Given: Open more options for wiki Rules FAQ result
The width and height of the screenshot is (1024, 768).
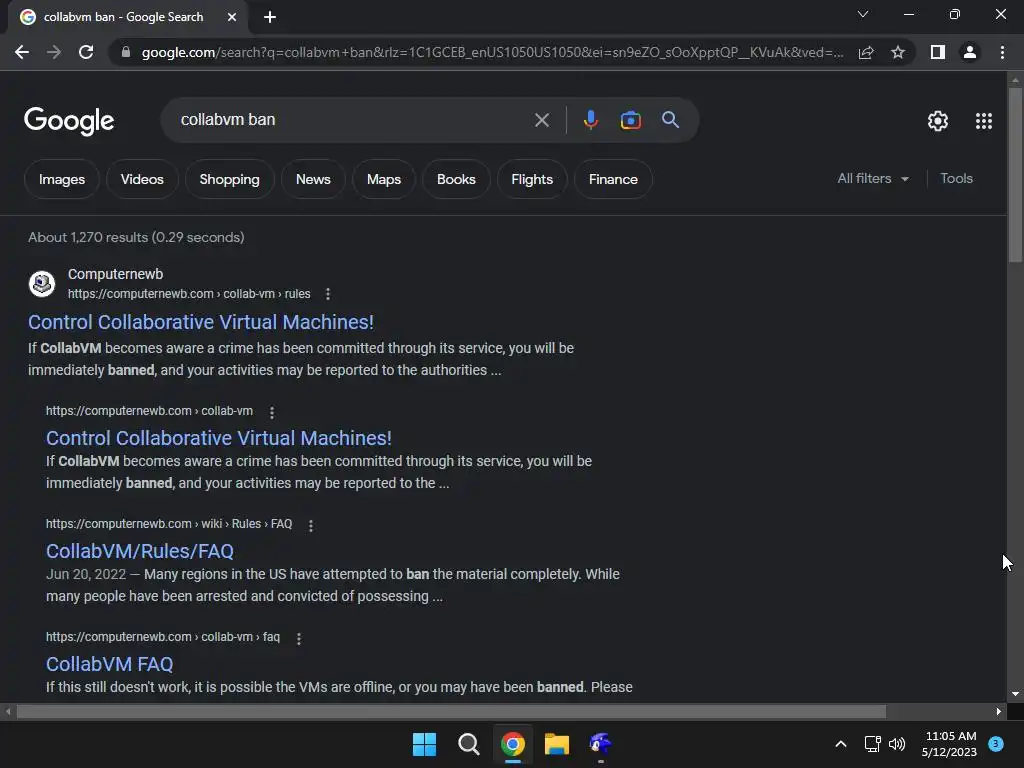Looking at the screenshot, I should tap(311, 525).
